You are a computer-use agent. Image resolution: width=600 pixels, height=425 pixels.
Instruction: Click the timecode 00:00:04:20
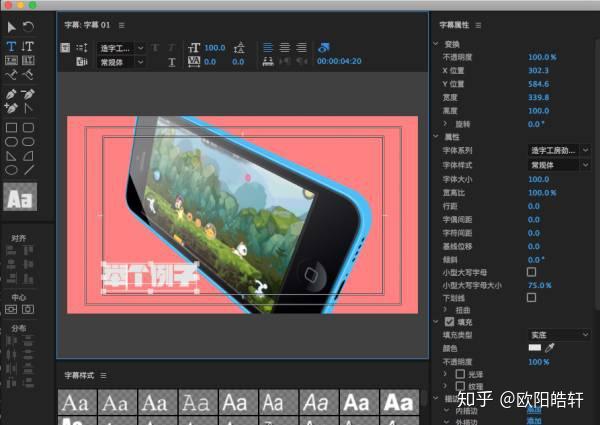click(339, 61)
